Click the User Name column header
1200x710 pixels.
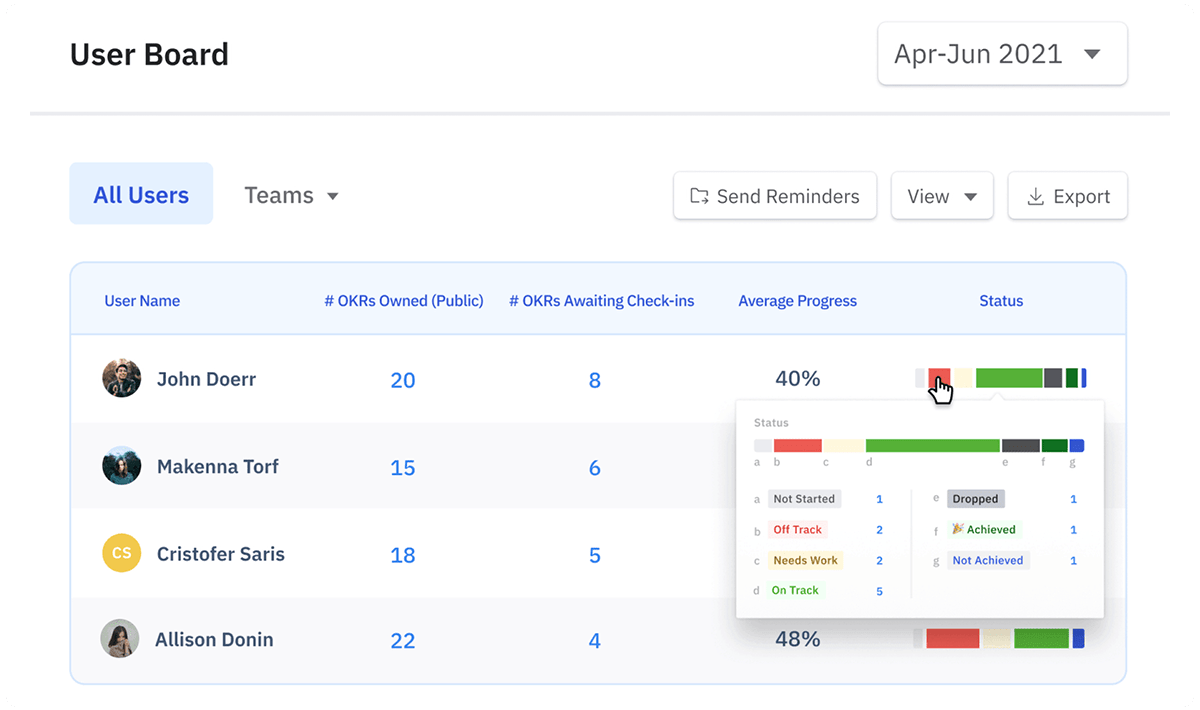click(142, 300)
